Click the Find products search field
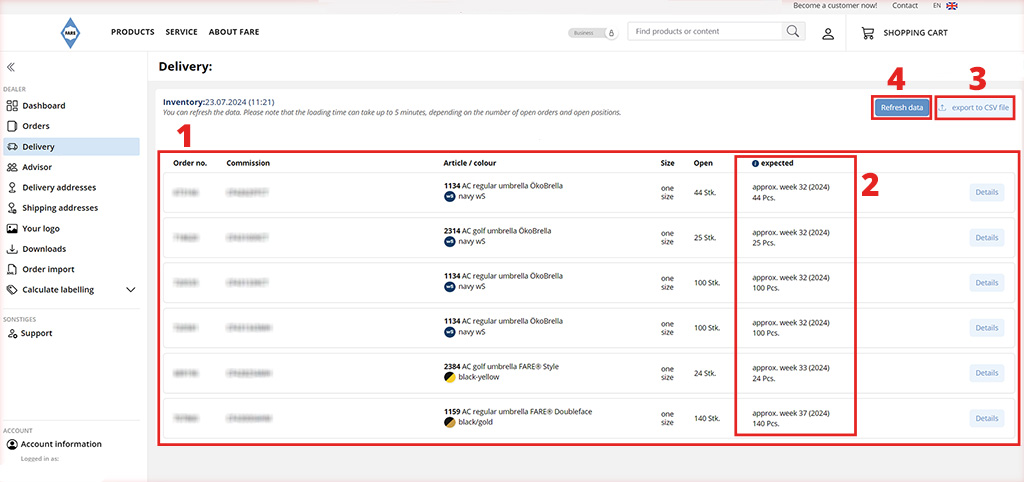The width and height of the screenshot is (1024, 482). (x=705, y=31)
